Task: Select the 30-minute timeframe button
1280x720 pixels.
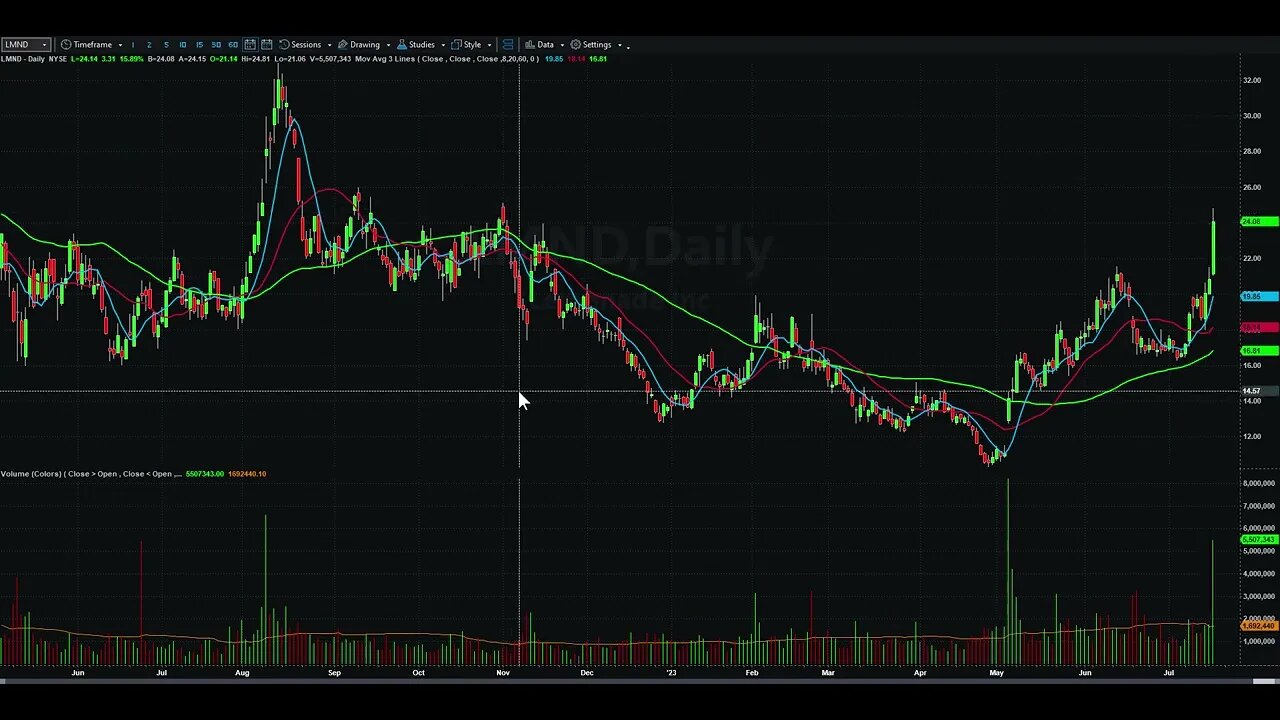Action: pos(216,45)
